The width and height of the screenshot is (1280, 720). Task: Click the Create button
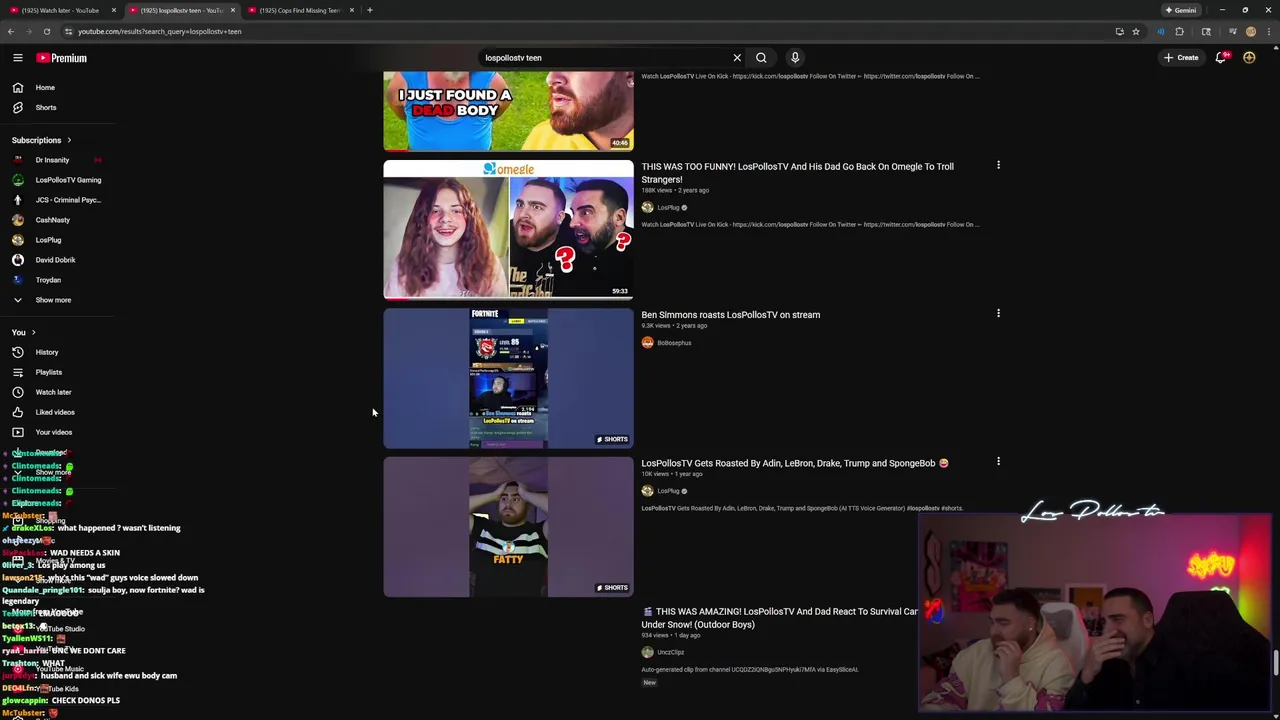tap(1181, 58)
